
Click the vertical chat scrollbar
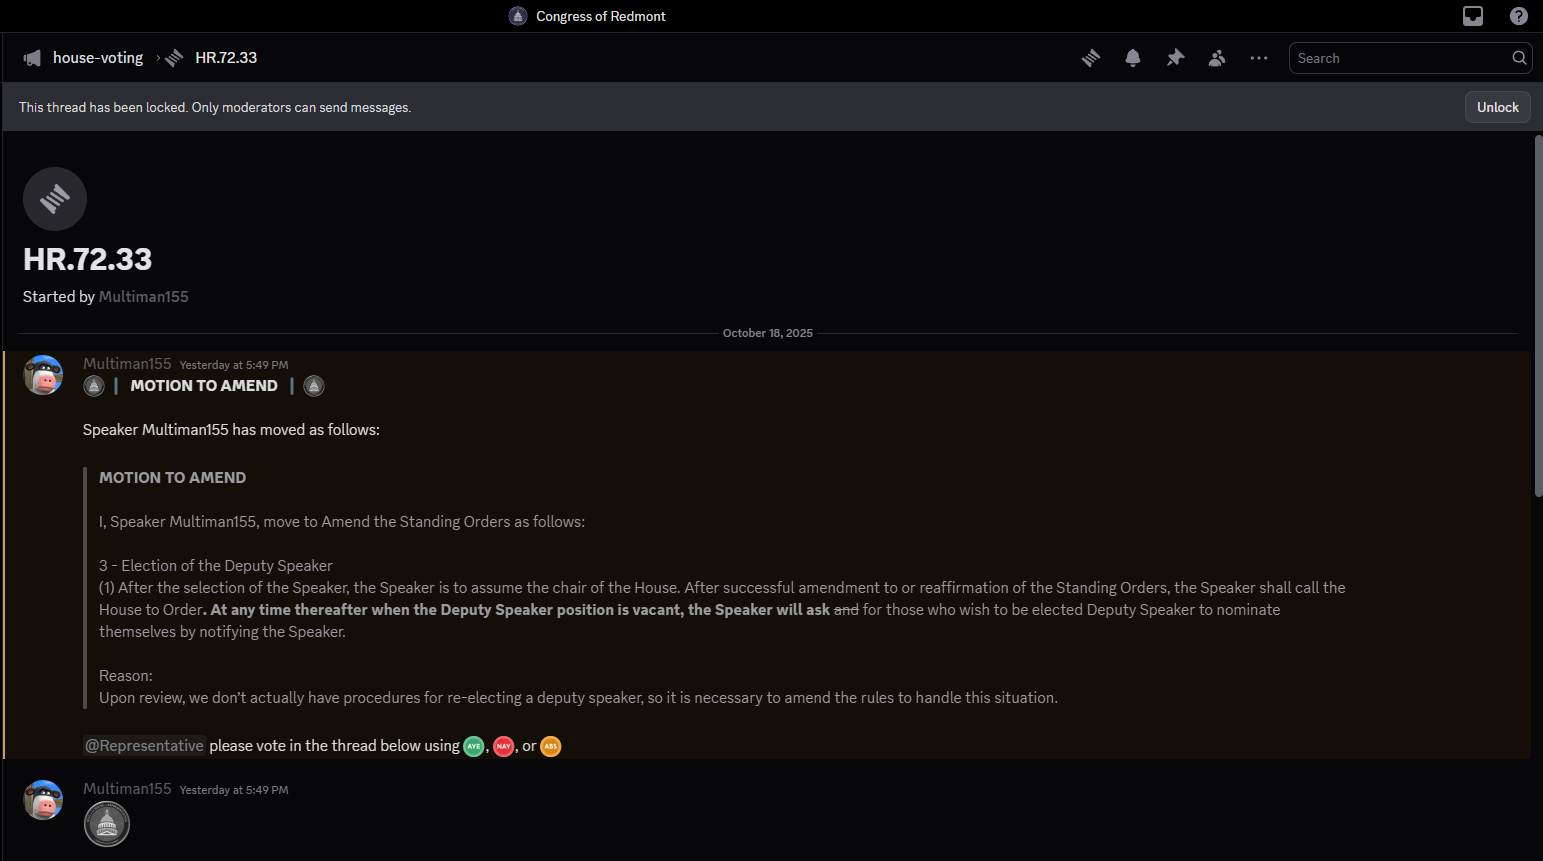(x=1537, y=315)
